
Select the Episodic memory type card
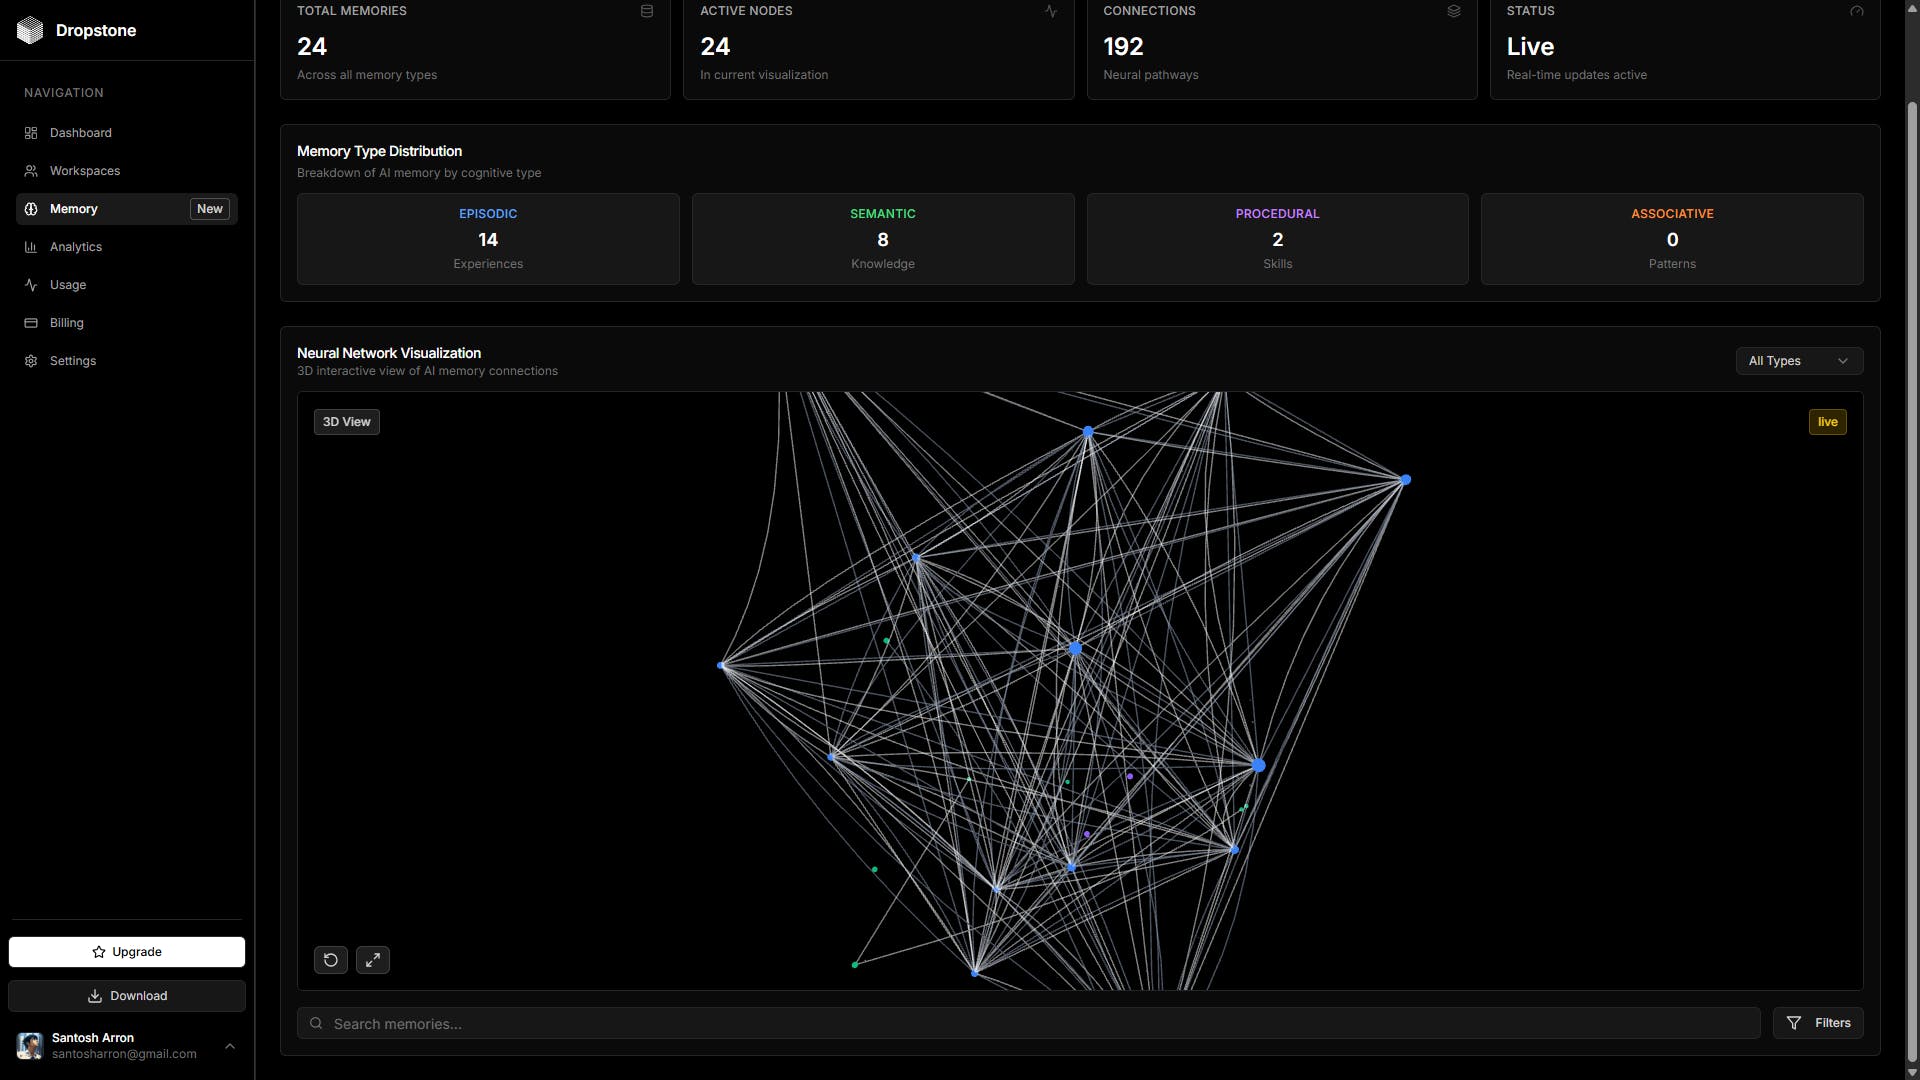(x=488, y=239)
